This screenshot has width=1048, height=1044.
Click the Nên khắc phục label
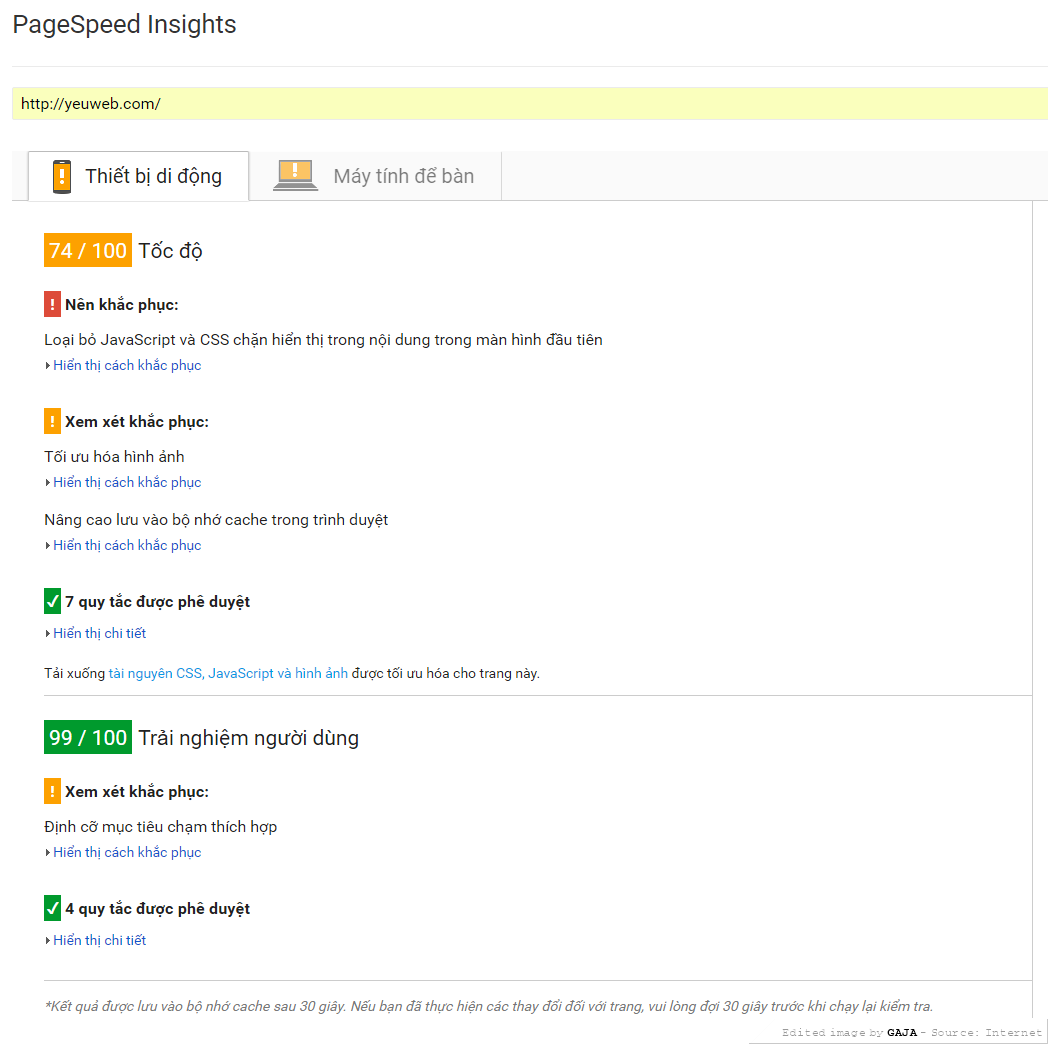tap(122, 305)
